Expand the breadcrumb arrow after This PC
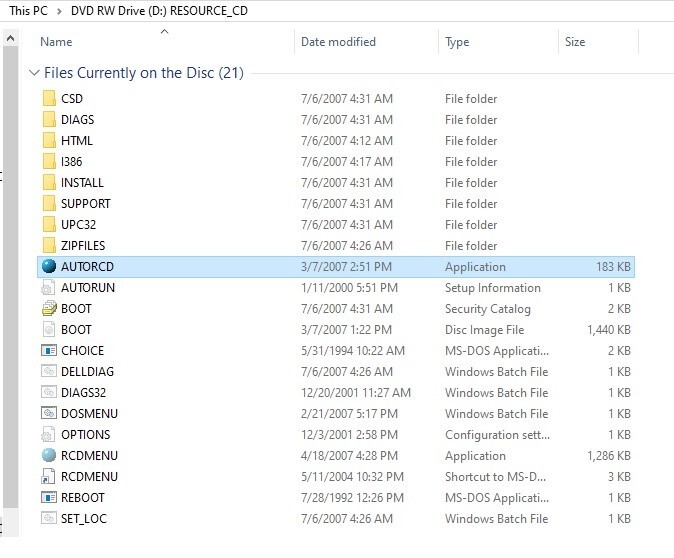The height and width of the screenshot is (558, 674). (x=59, y=11)
